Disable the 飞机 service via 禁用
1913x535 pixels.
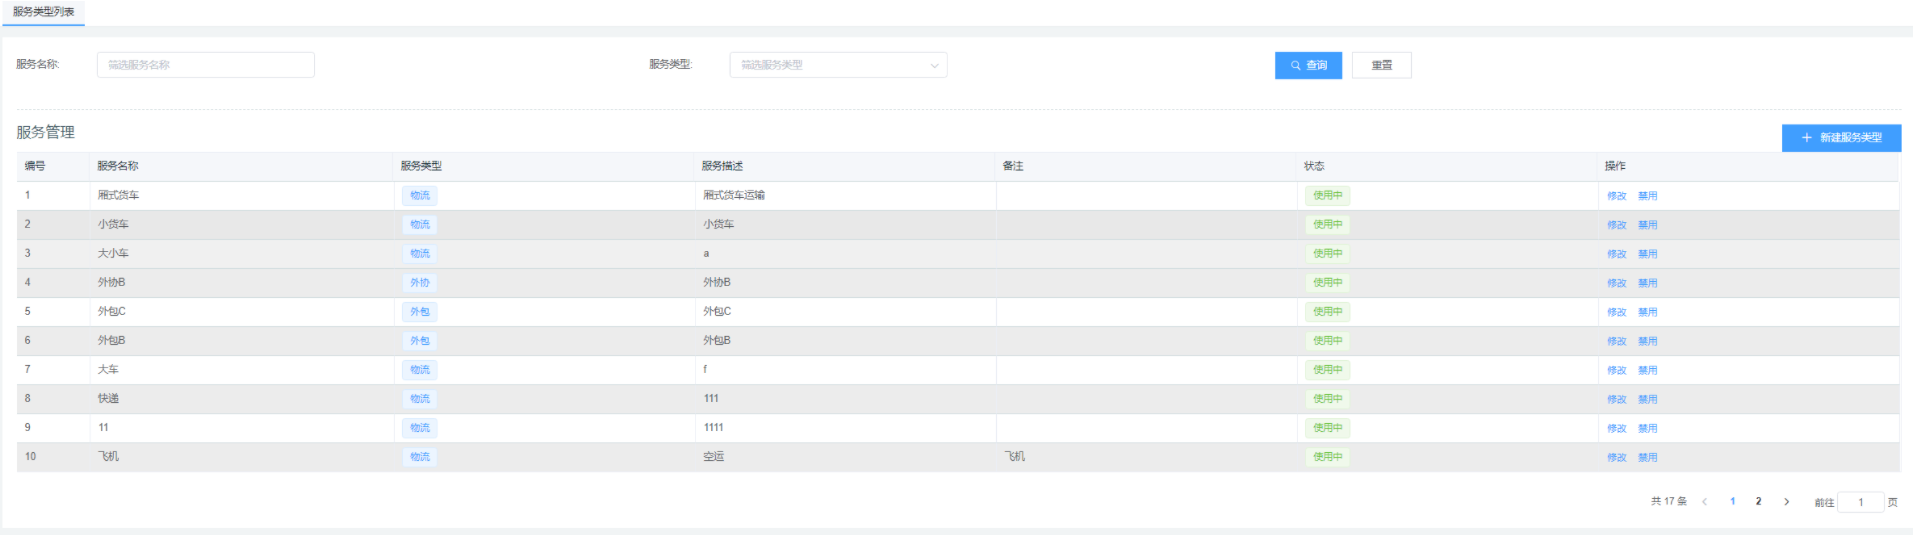tap(1647, 457)
